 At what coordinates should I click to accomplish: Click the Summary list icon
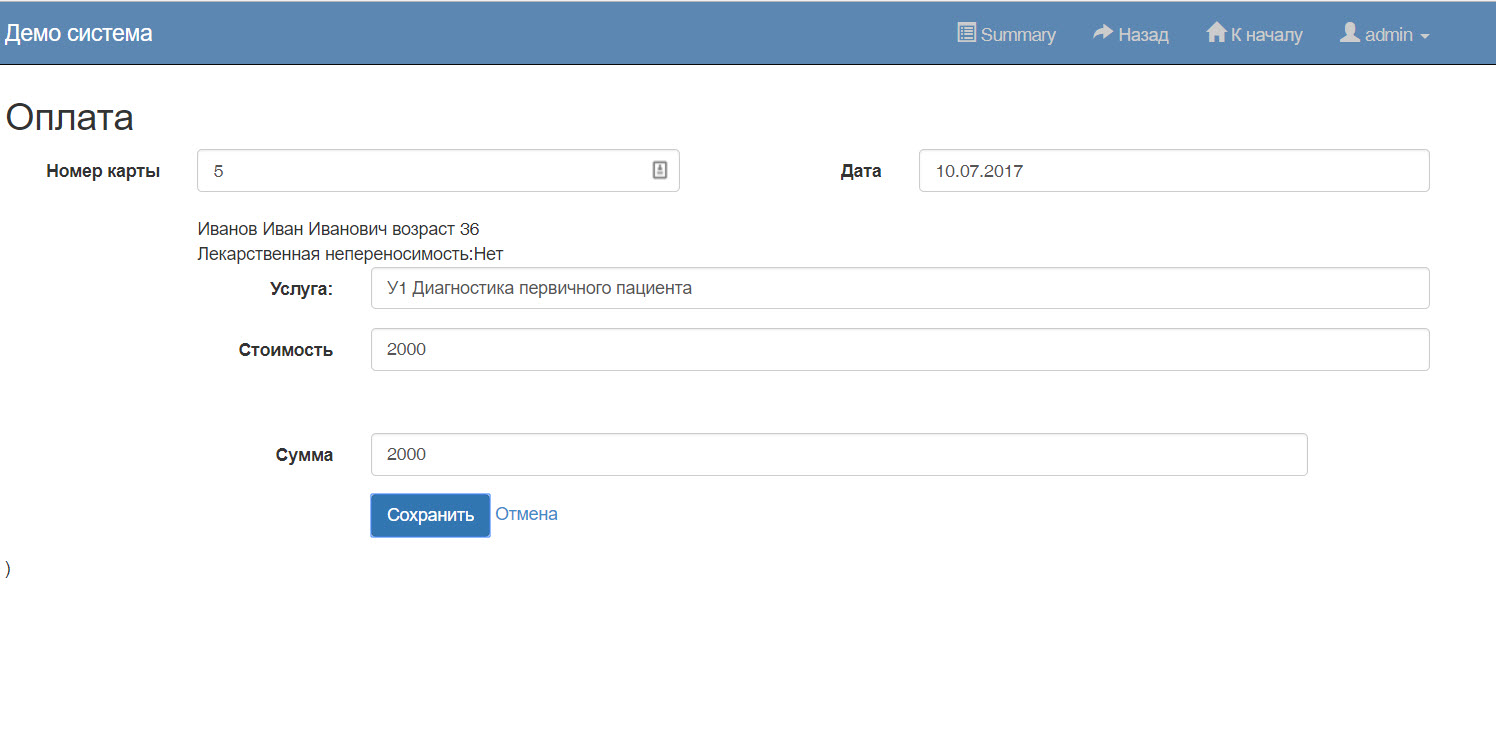[x=966, y=33]
